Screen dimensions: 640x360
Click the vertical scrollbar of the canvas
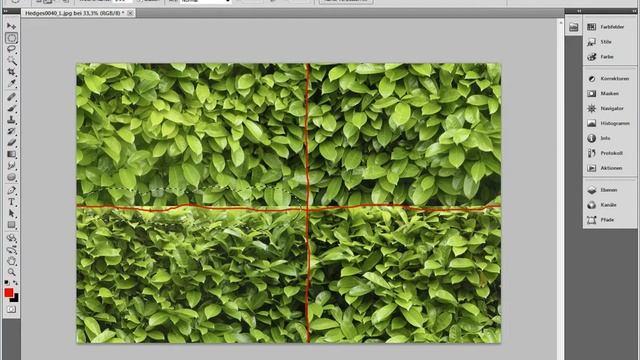click(560, 188)
